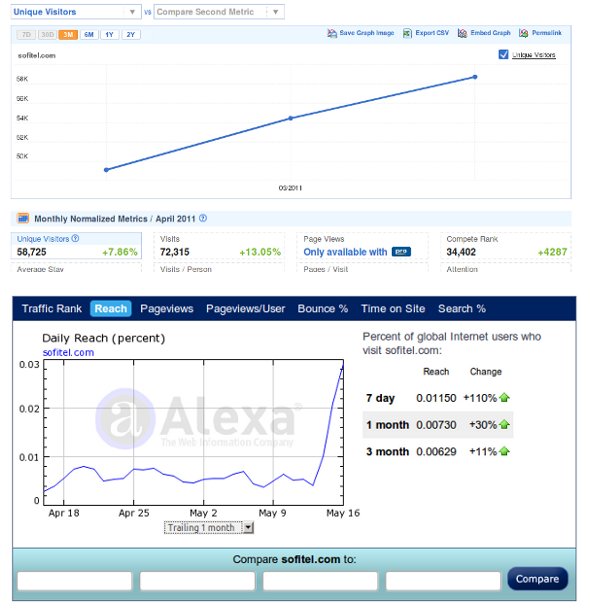Click the last data point on the Unique Visitors graph
Screen dimensions: 590x611
point(475,77)
